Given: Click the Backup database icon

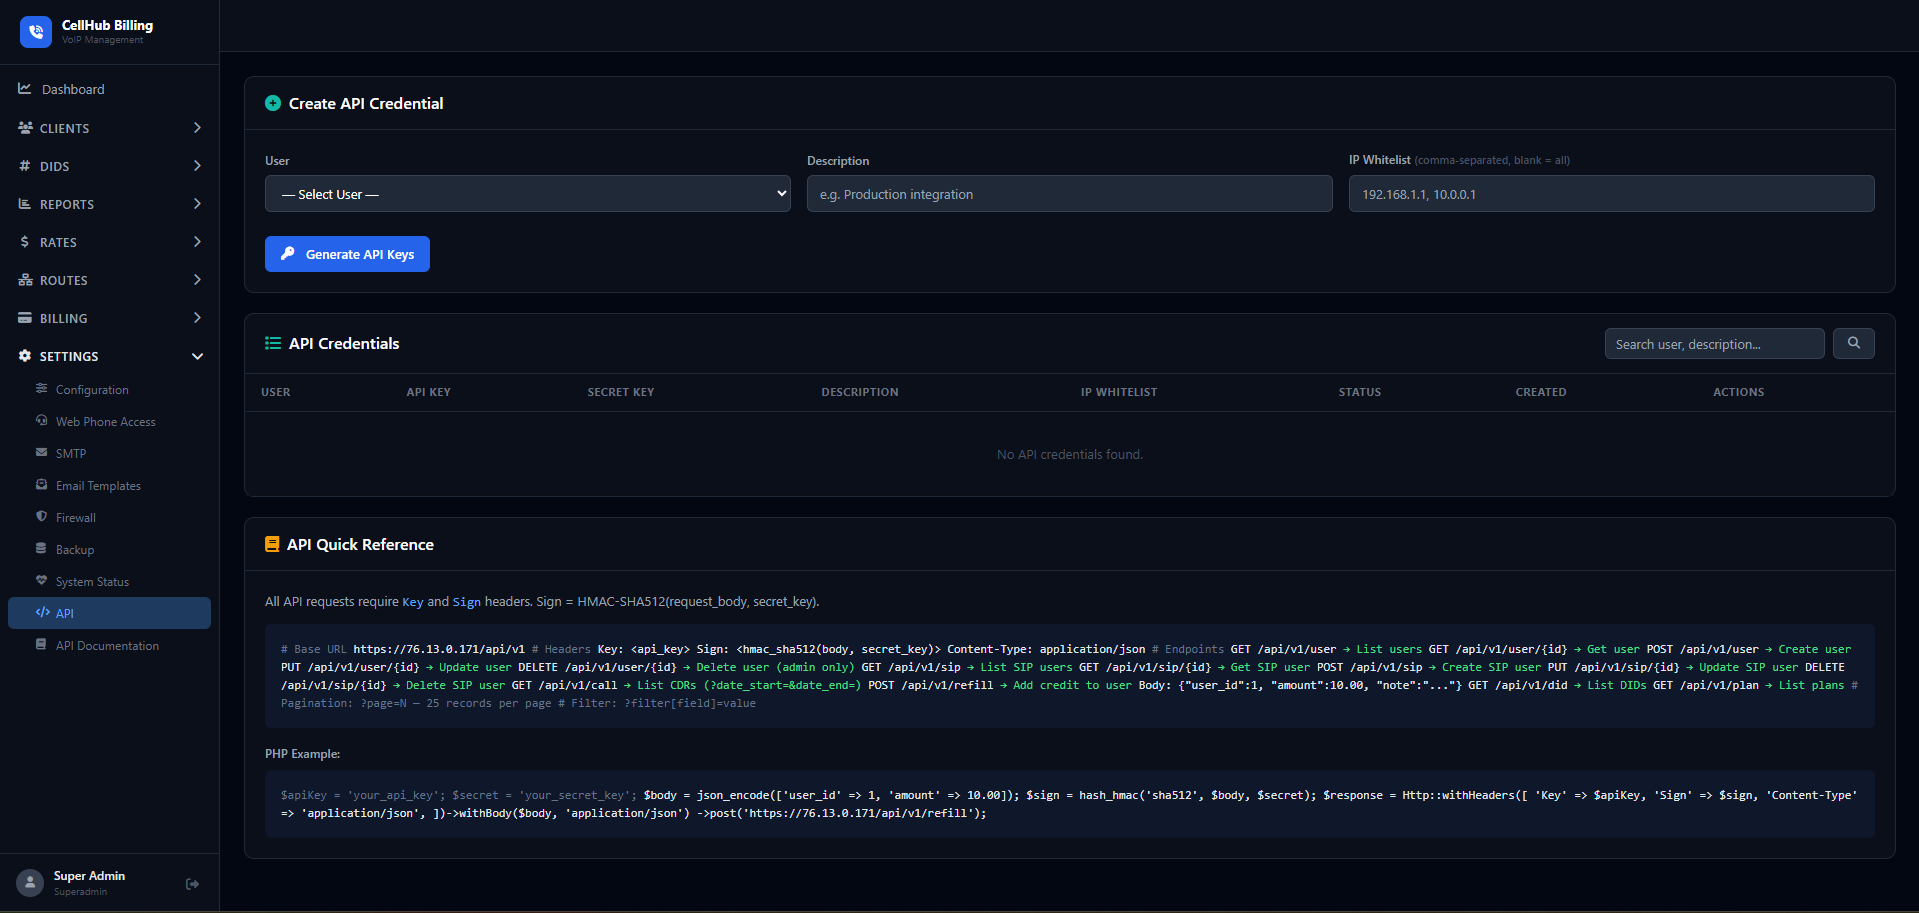Looking at the screenshot, I should [x=41, y=549].
